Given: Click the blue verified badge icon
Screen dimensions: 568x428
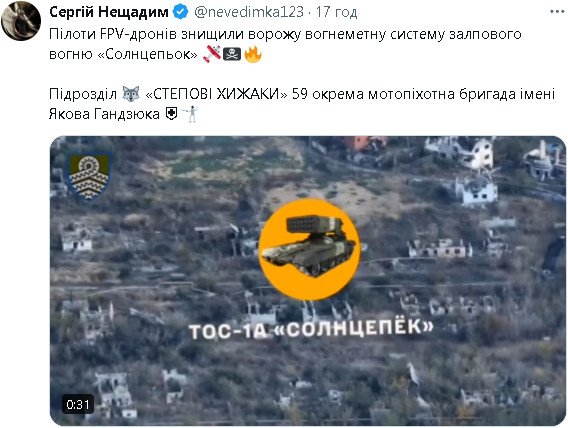Looking at the screenshot, I should [180, 12].
